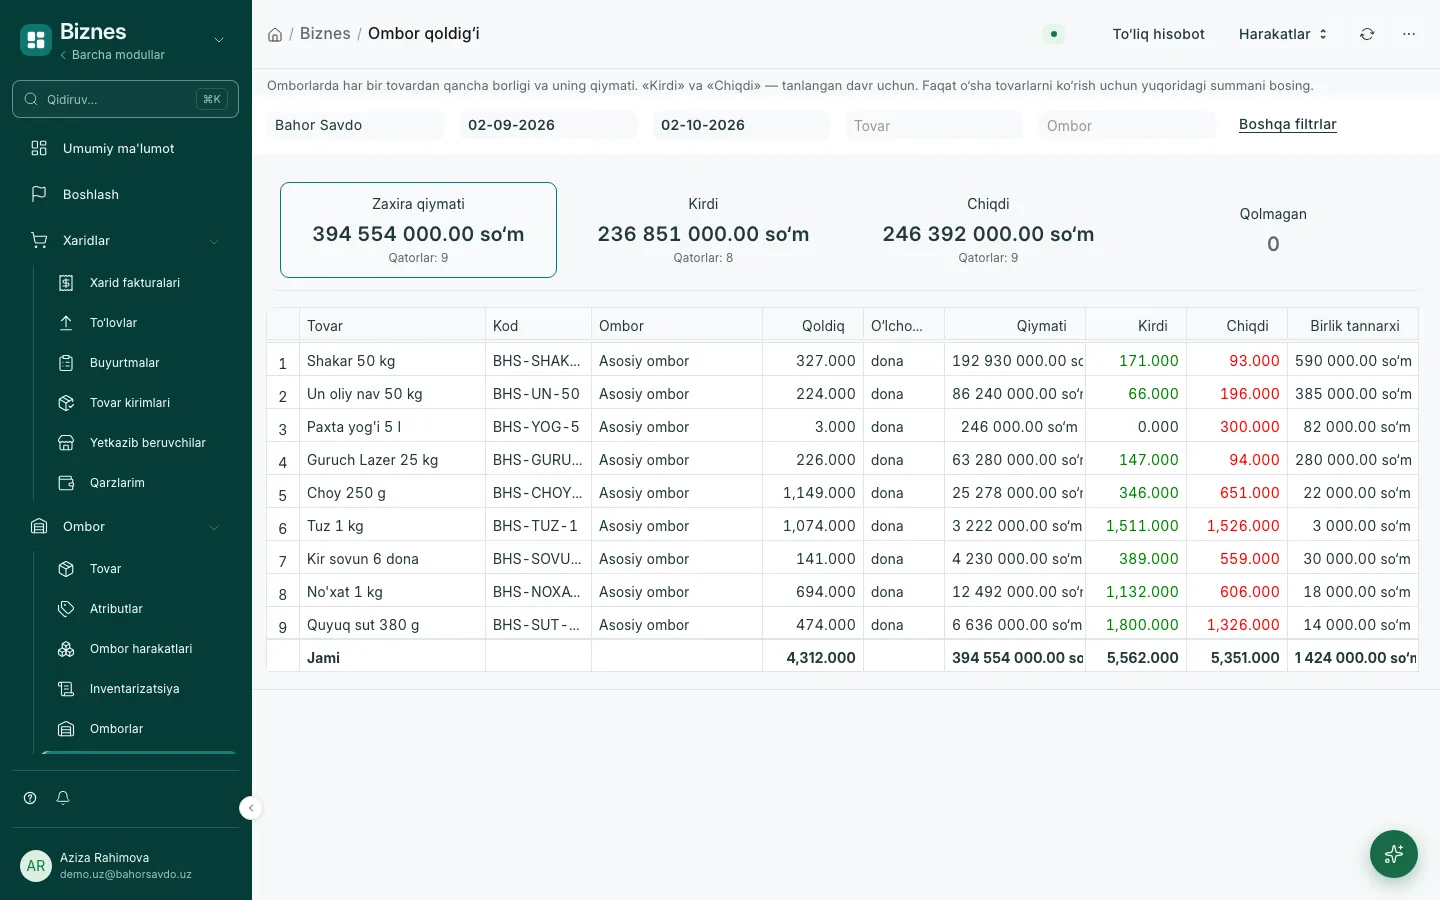Click the To'liq hisobot button

(x=1158, y=34)
